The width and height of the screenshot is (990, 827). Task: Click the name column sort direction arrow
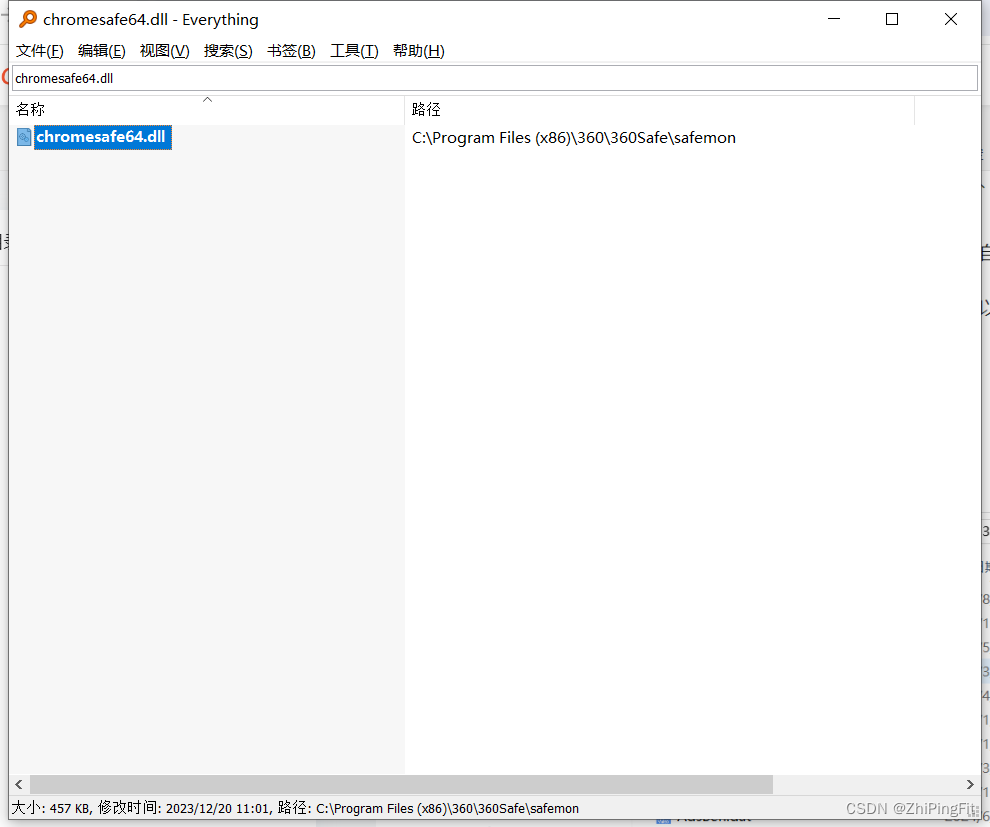(x=207, y=100)
